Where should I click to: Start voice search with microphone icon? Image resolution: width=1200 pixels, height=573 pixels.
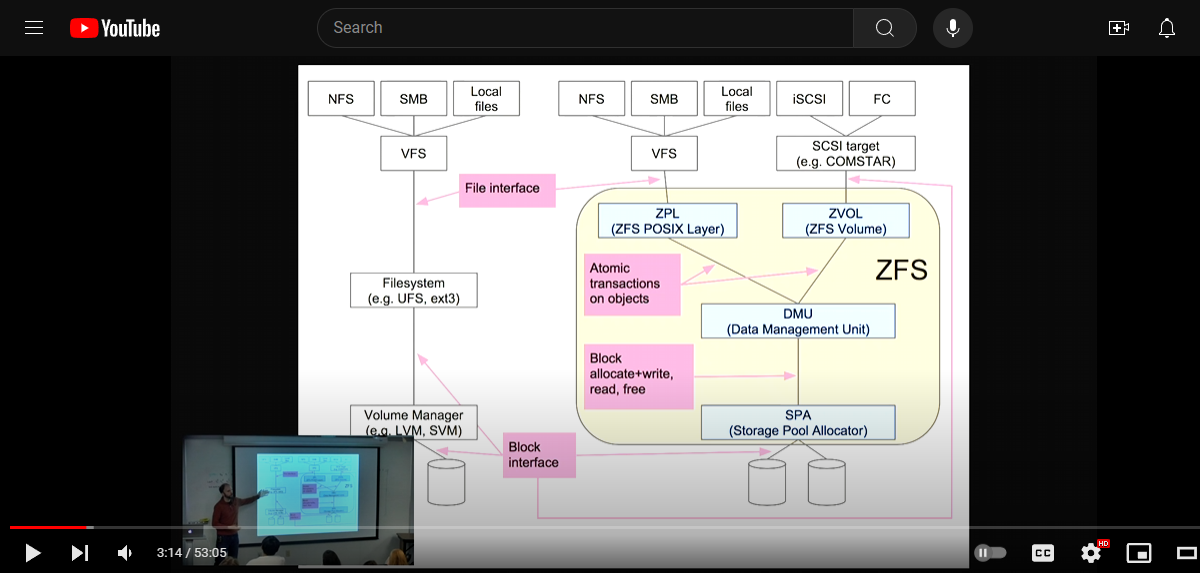[952, 28]
